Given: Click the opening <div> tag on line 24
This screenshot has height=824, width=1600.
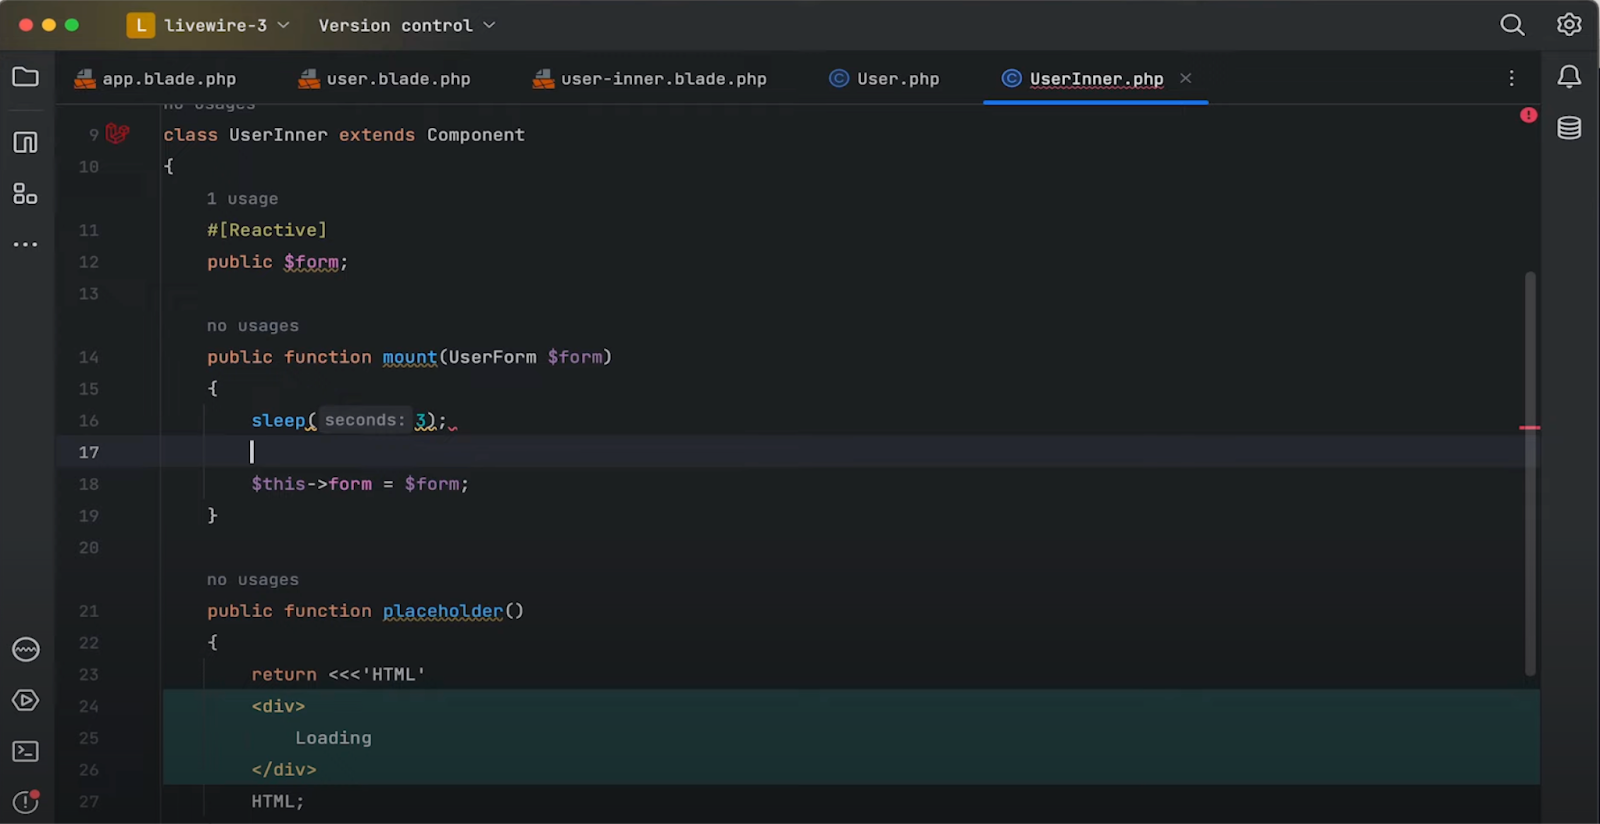Looking at the screenshot, I should click(278, 706).
